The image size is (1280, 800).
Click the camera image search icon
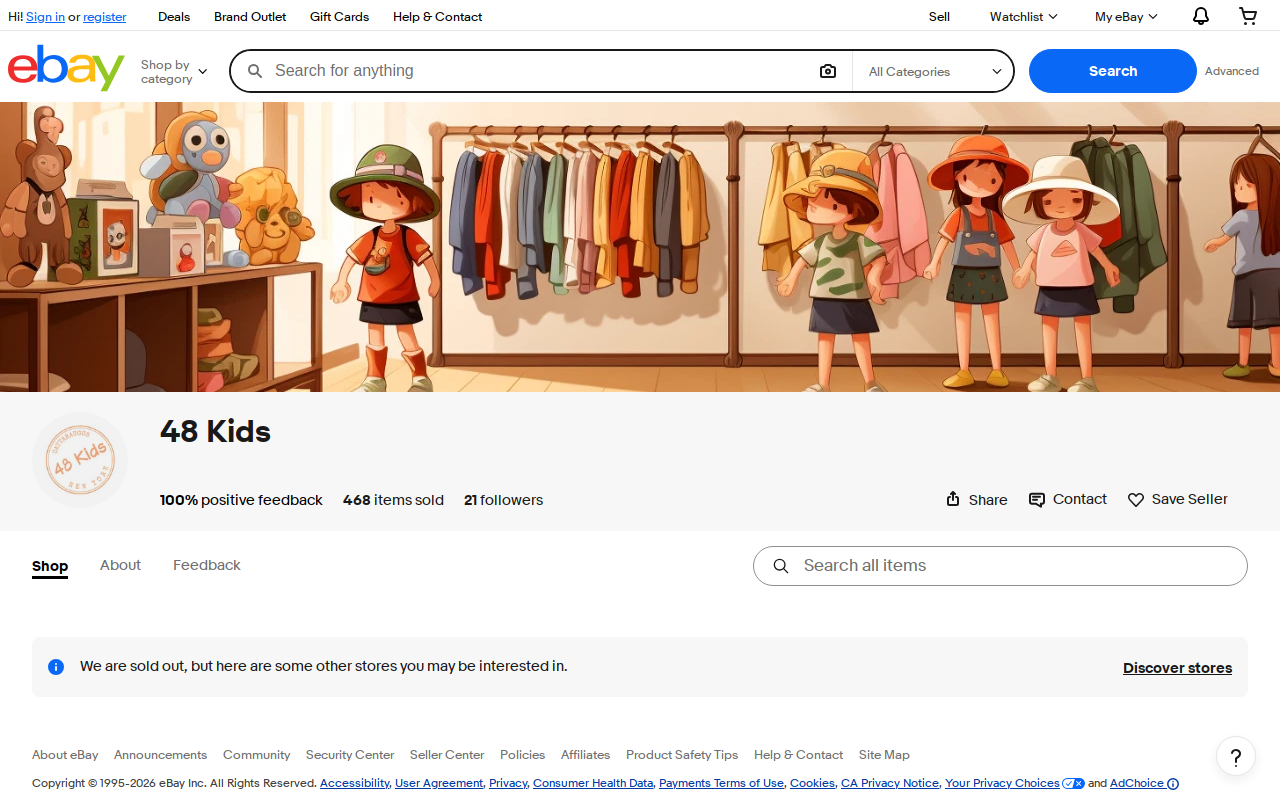point(828,71)
